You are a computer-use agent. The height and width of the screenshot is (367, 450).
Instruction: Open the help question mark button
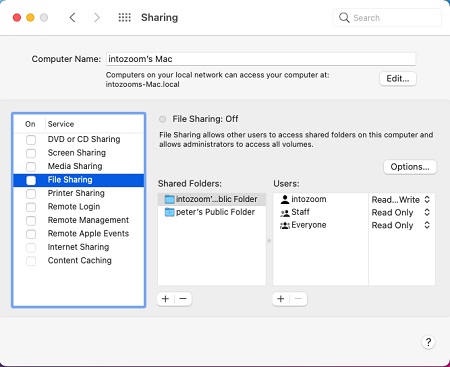428,342
